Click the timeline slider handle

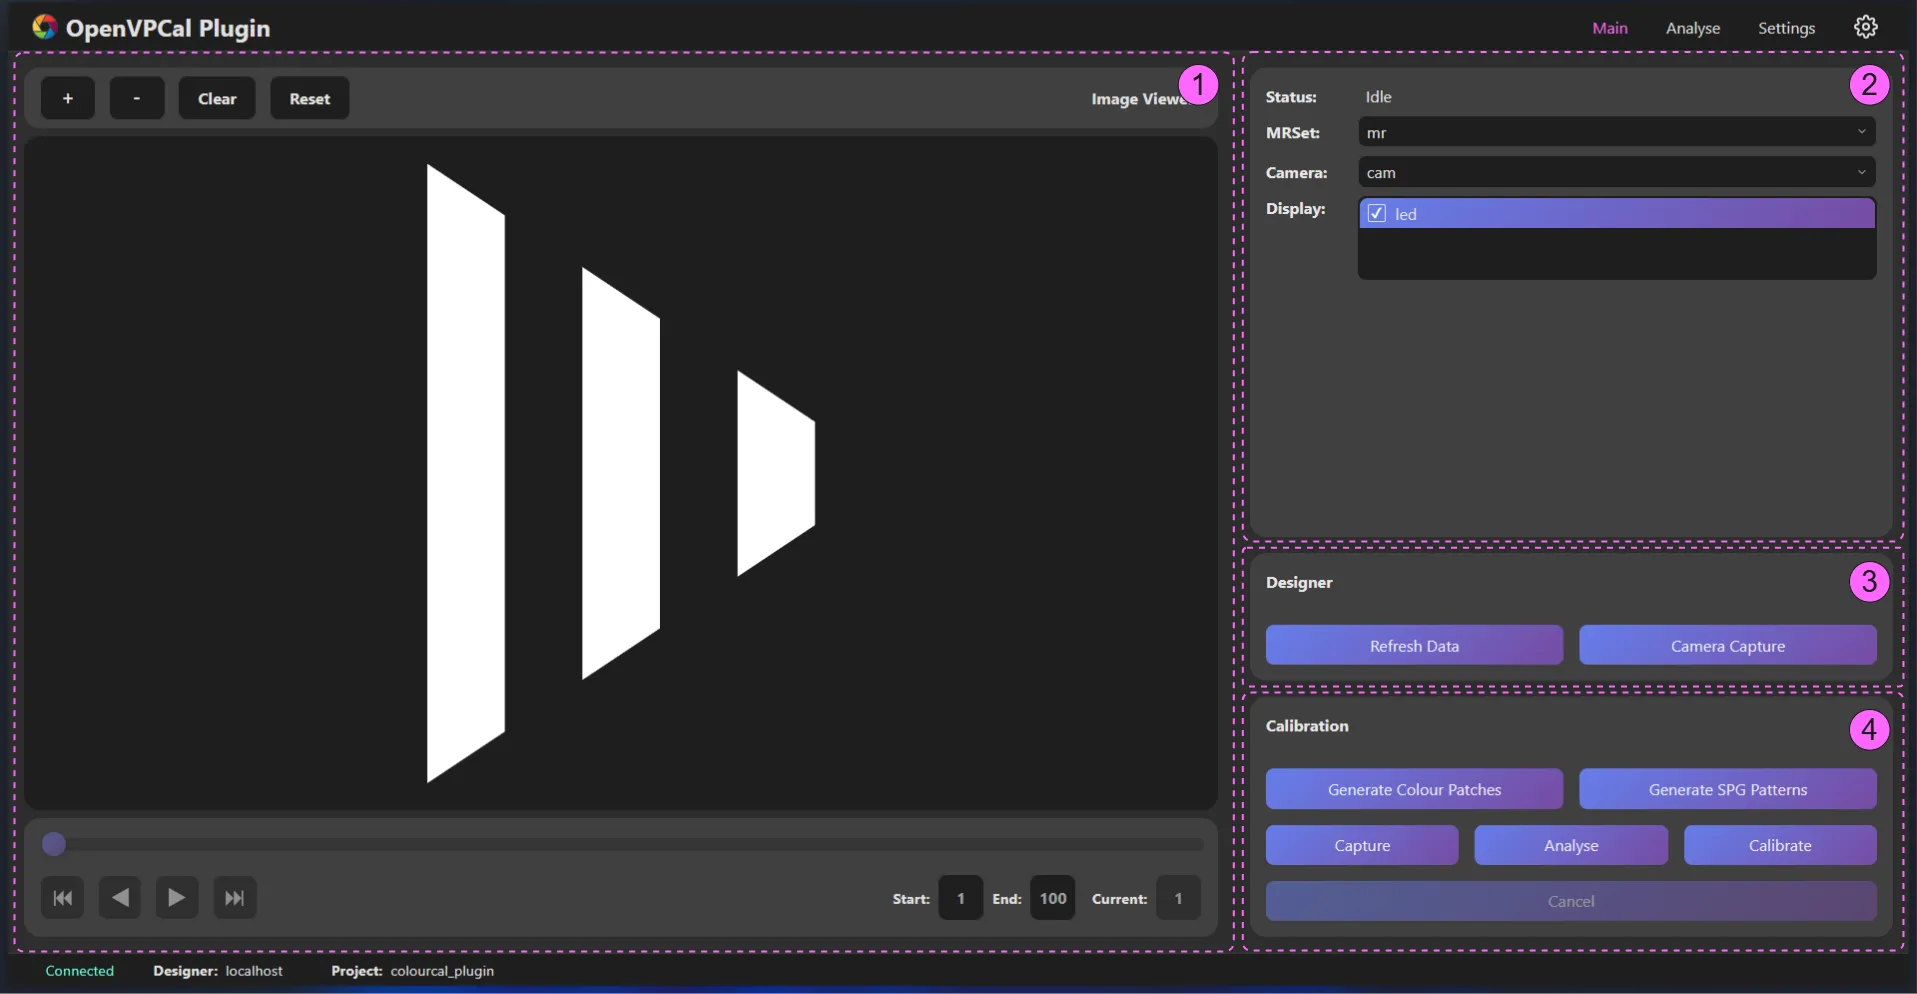[54, 845]
